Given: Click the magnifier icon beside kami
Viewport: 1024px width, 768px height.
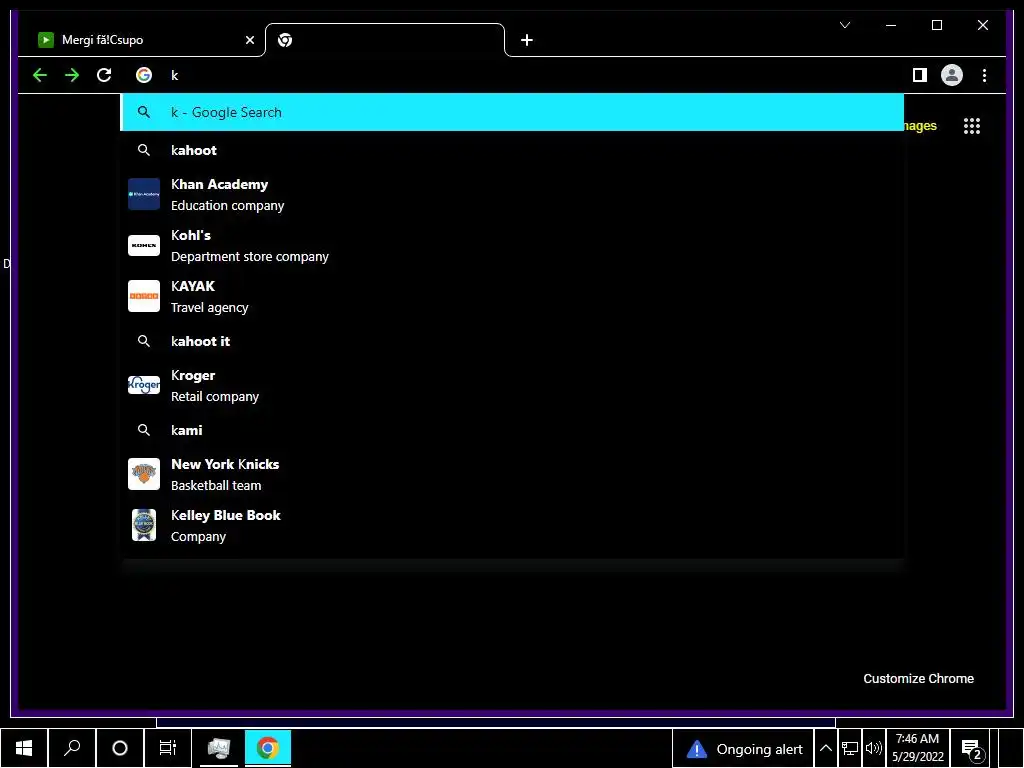Looking at the screenshot, I should 144,430.
